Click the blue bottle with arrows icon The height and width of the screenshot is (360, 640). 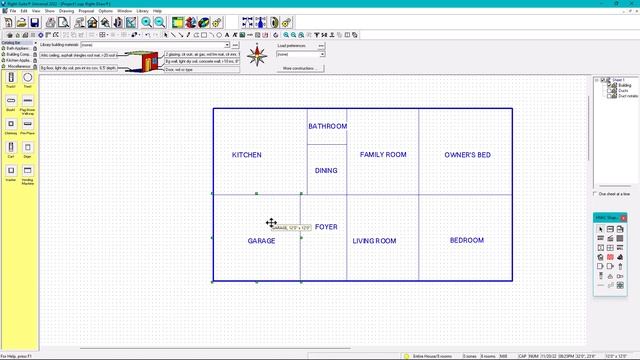[260, 22]
